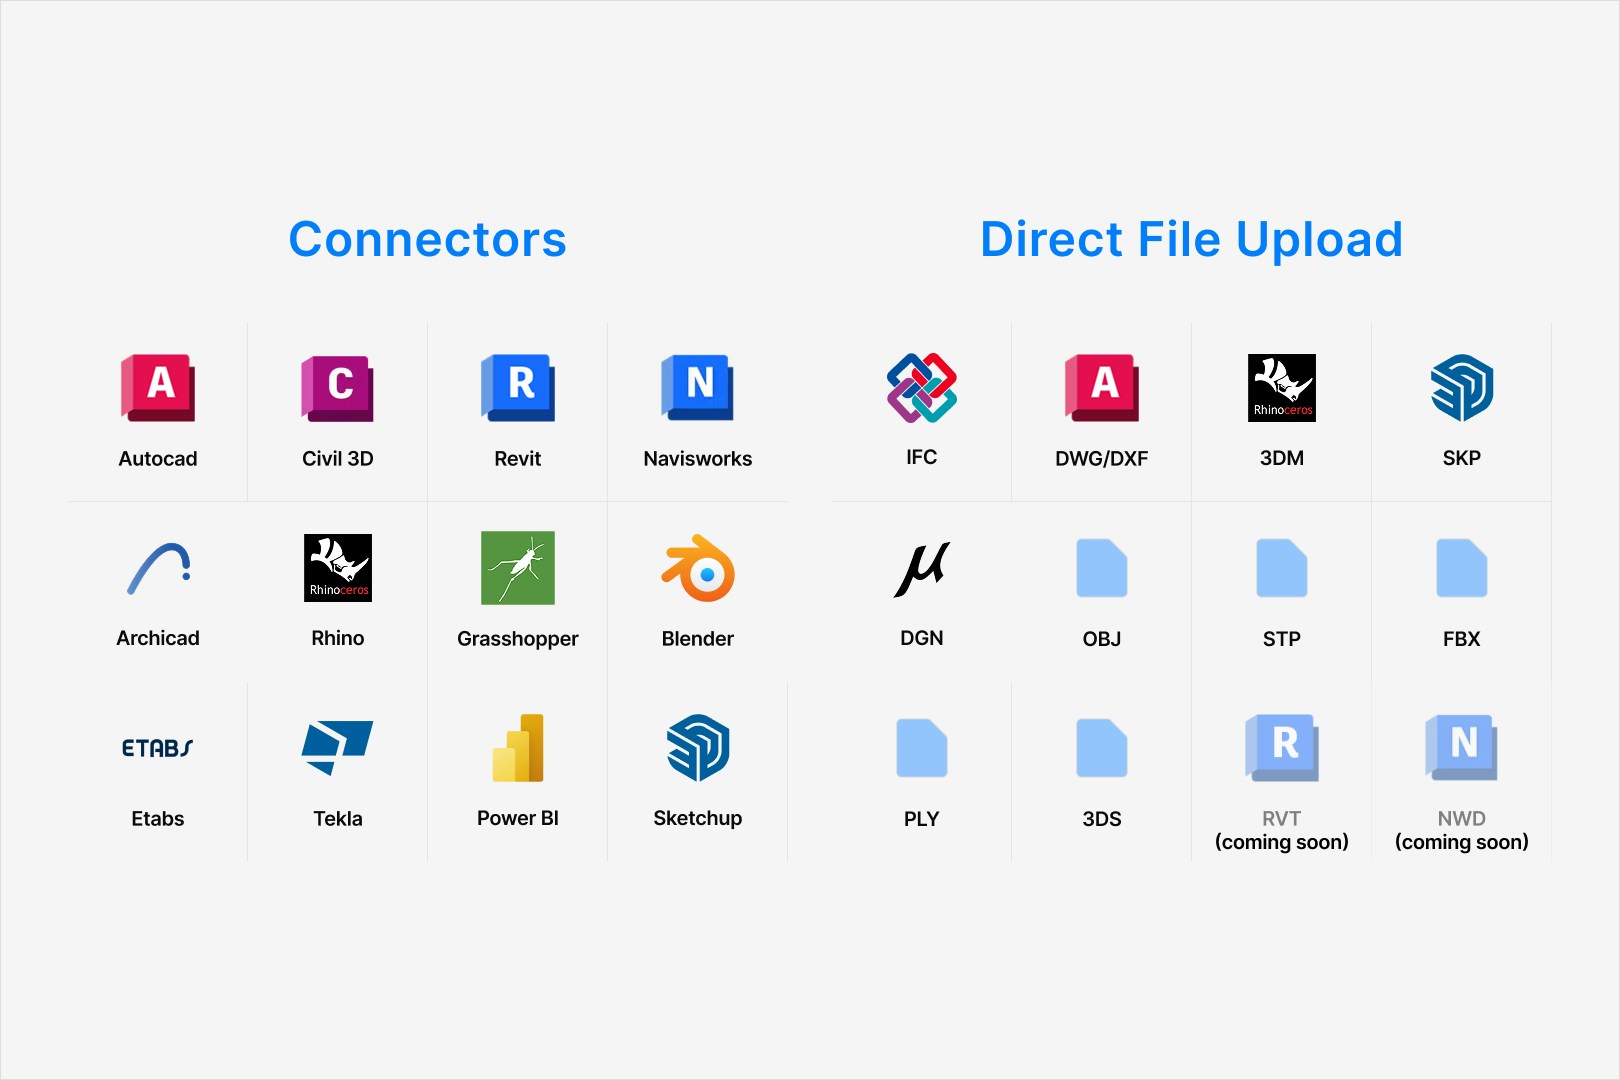The image size is (1620, 1080).
Task: Select the DWG/DXF upload icon
Action: click(x=1101, y=388)
